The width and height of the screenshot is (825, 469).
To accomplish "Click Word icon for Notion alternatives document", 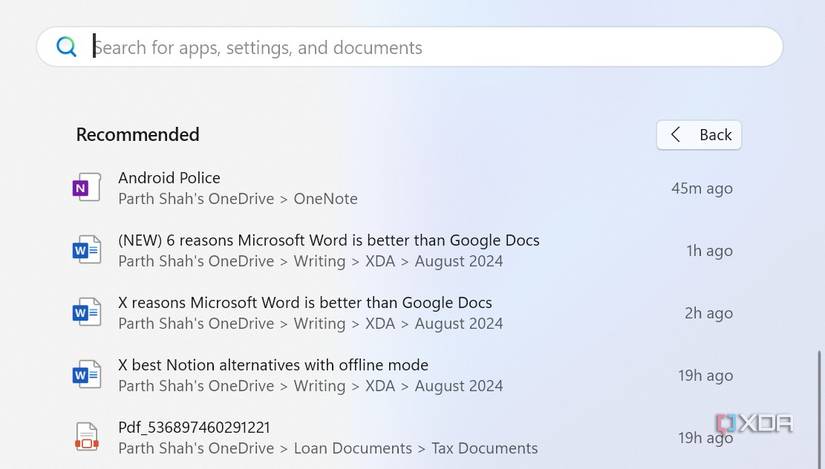I will point(87,374).
